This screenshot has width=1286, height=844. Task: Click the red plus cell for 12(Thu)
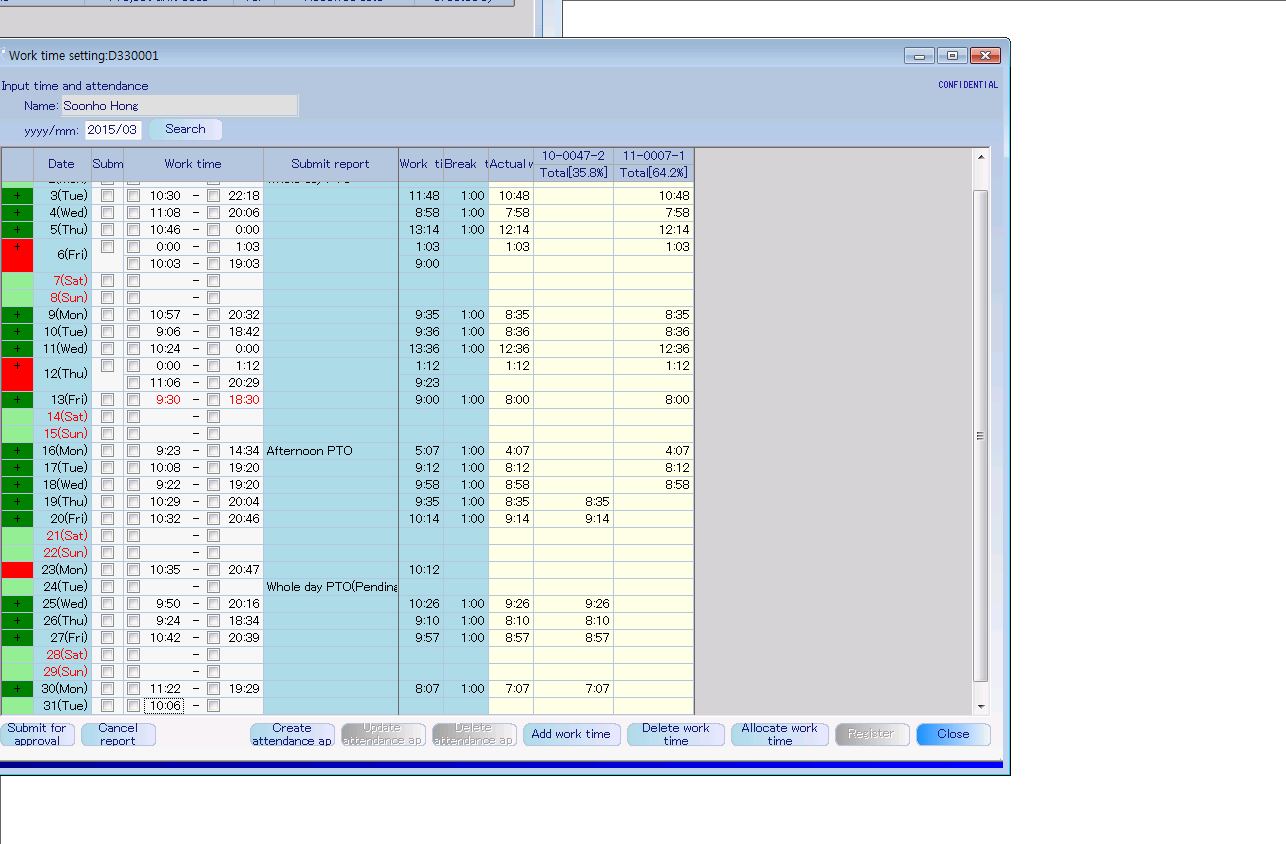[17, 374]
